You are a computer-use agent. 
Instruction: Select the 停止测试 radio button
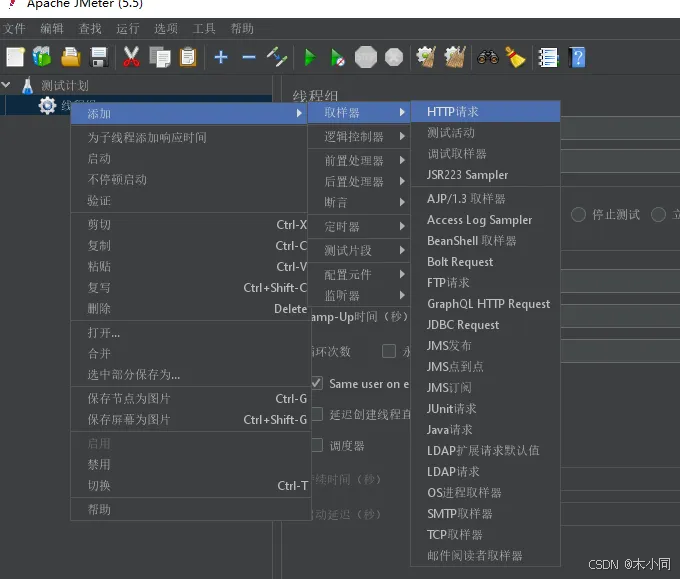click(578, 214)
